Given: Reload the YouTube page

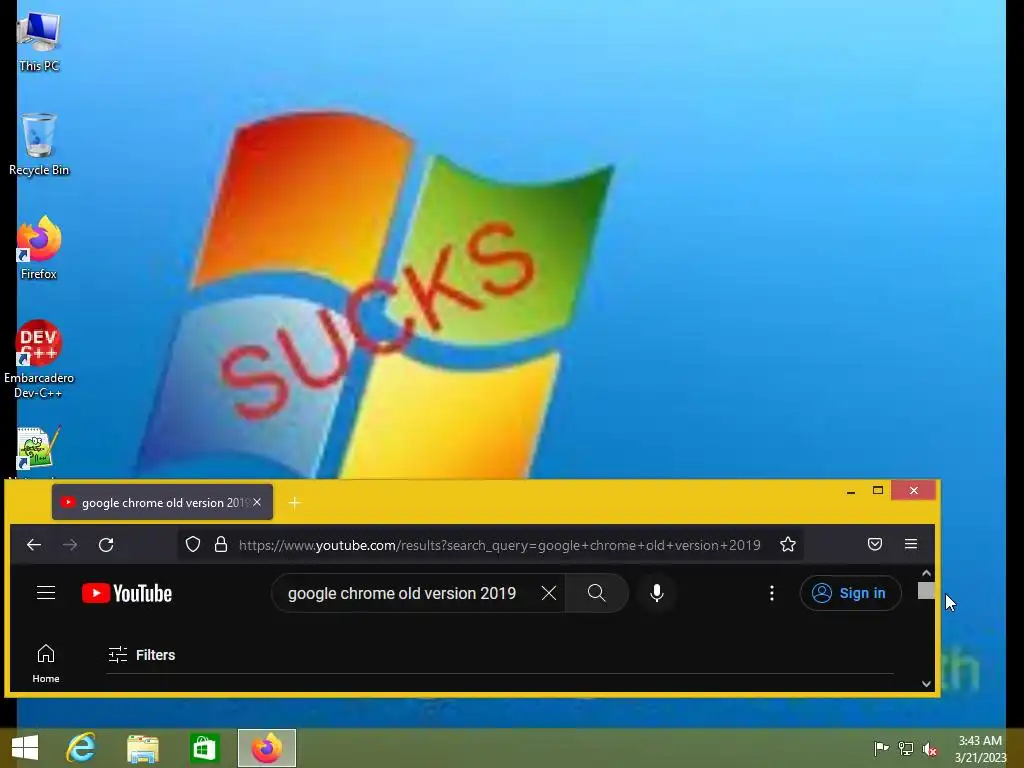Looking at the screenshot, I should [106, 545].
